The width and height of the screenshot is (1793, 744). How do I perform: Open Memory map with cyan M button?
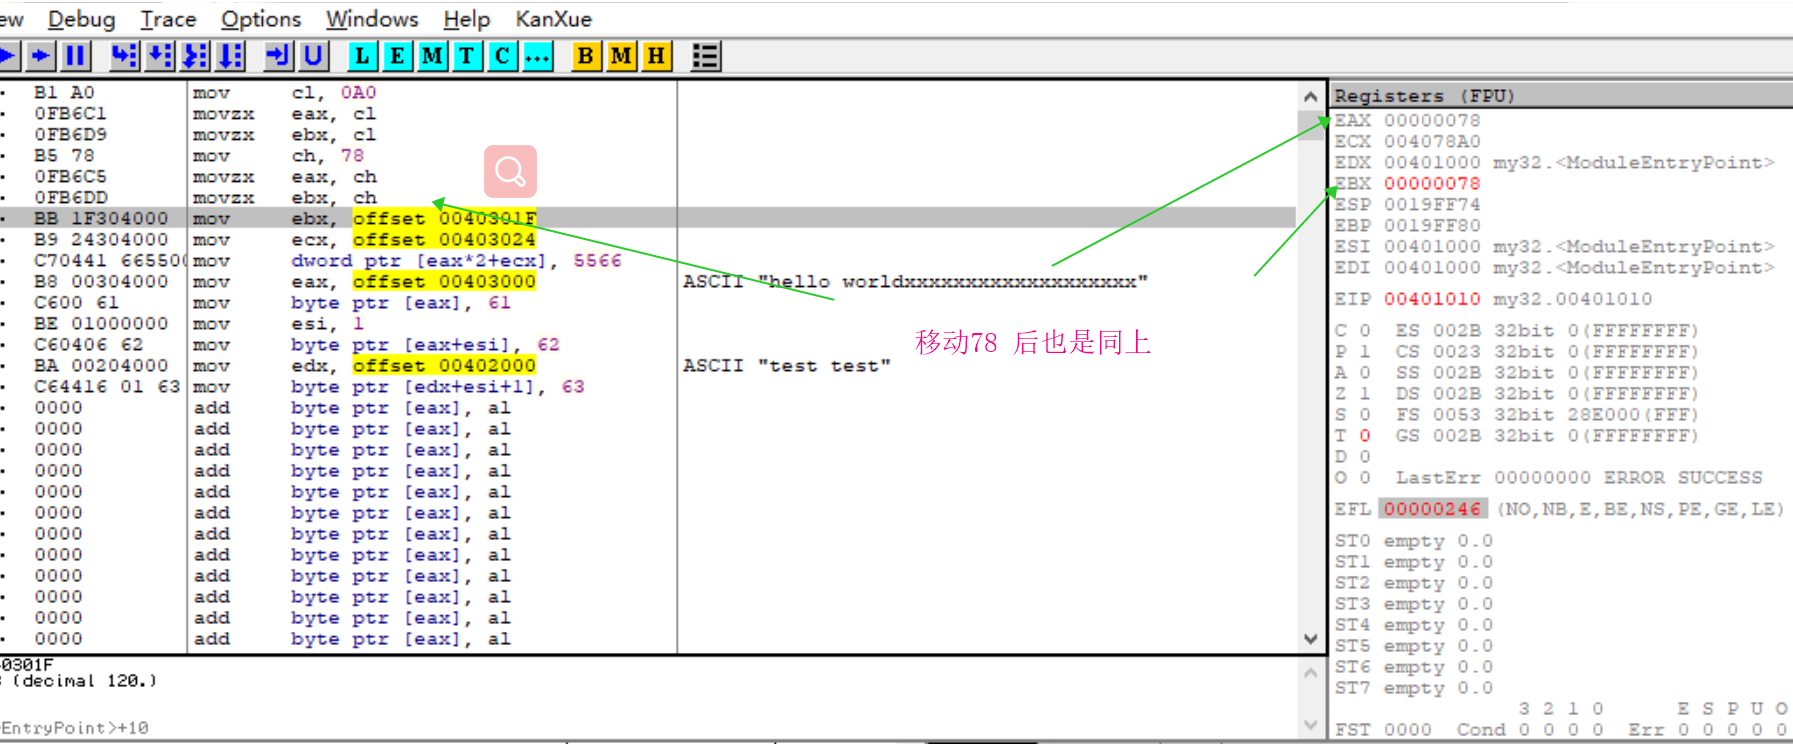pyautogui.click(x=432, y=56)
